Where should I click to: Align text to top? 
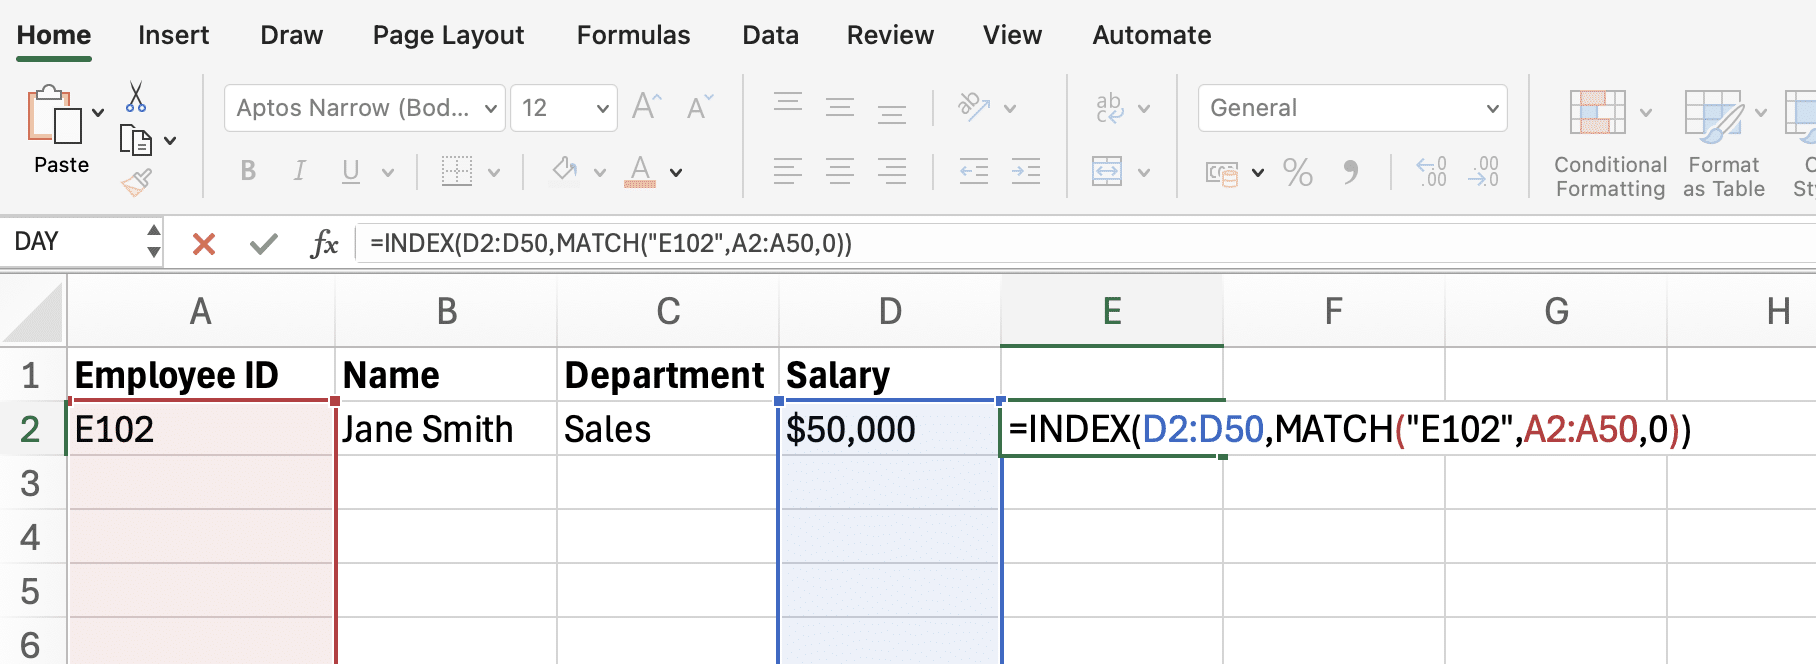pyautogui.click(x=788, y=103)
